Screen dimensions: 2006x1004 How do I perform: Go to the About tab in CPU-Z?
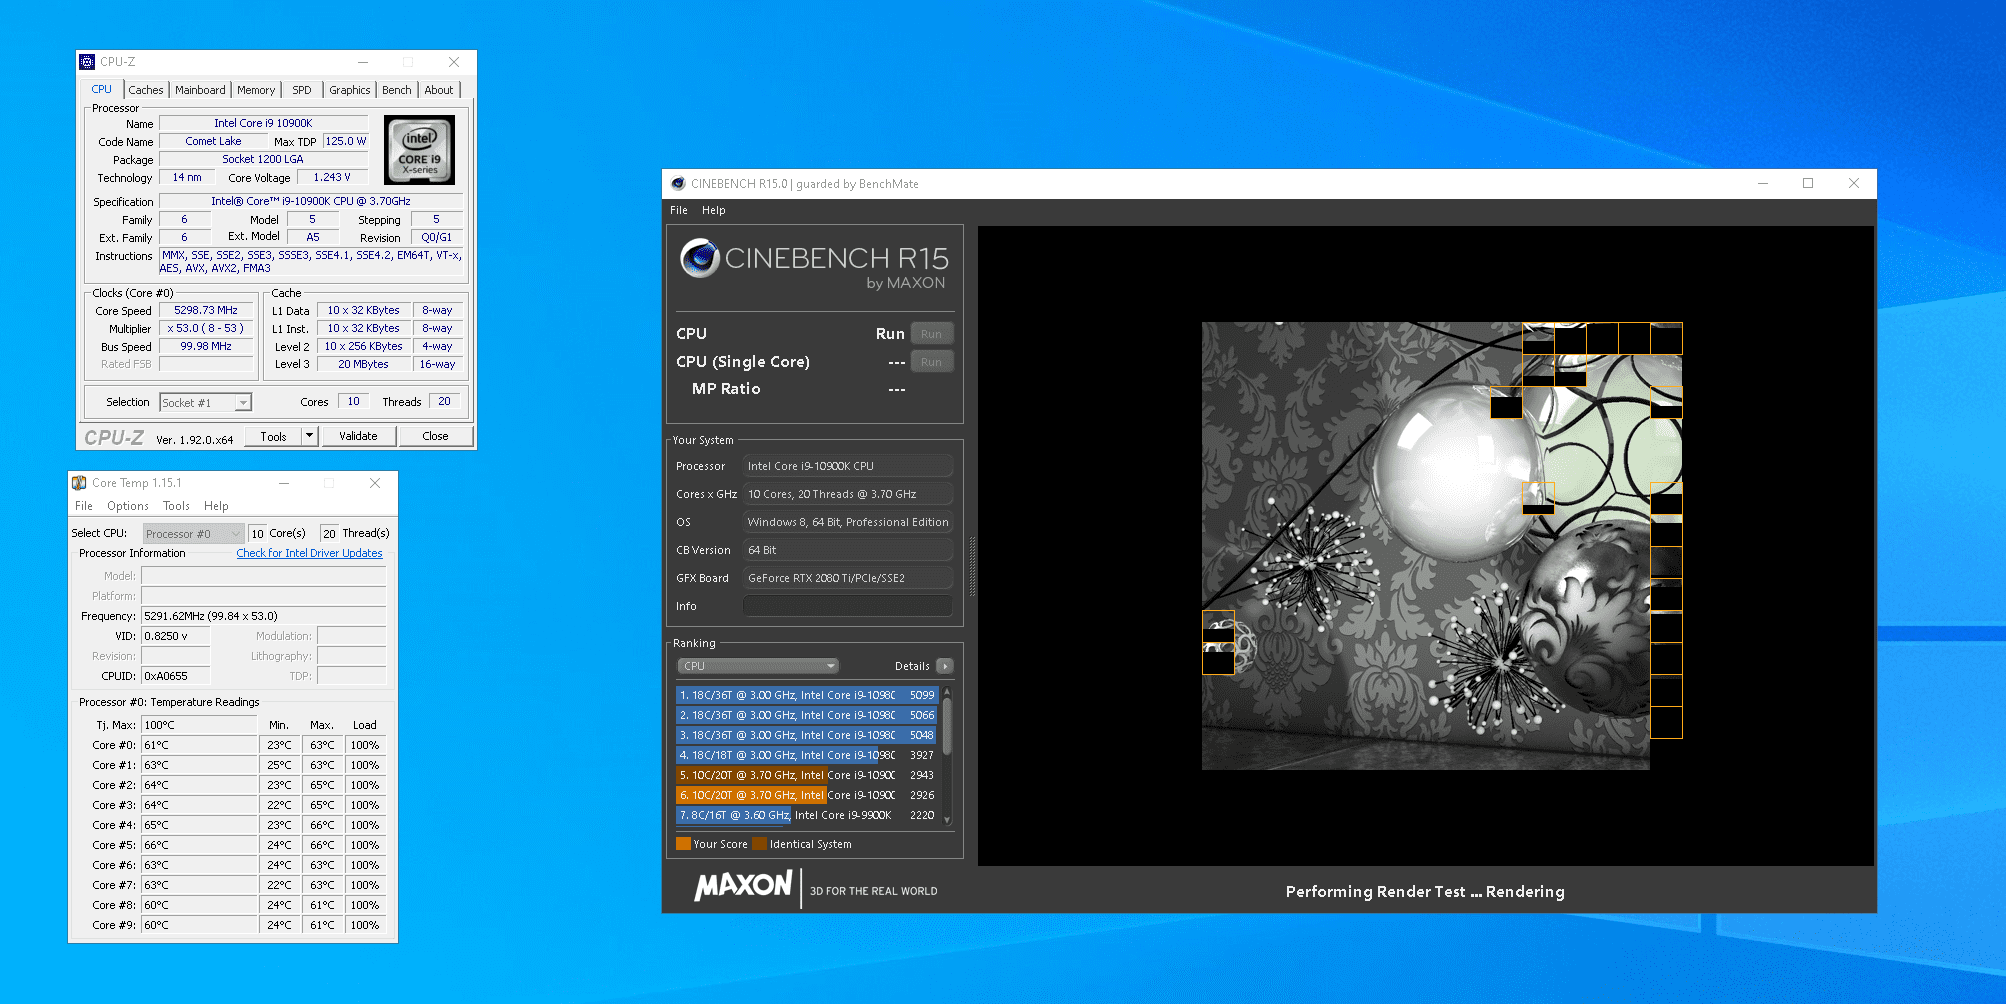click(x=439, y=90)
